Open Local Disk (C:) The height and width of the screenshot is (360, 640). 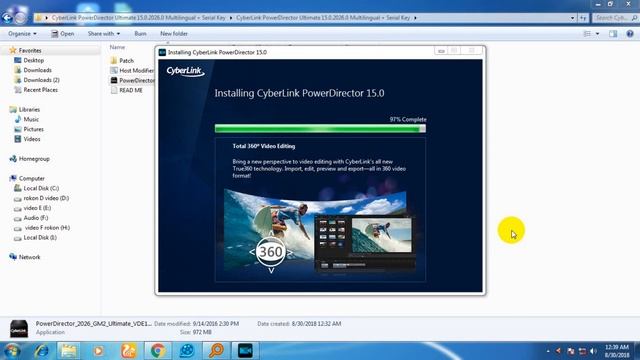(x=37, y=188)
